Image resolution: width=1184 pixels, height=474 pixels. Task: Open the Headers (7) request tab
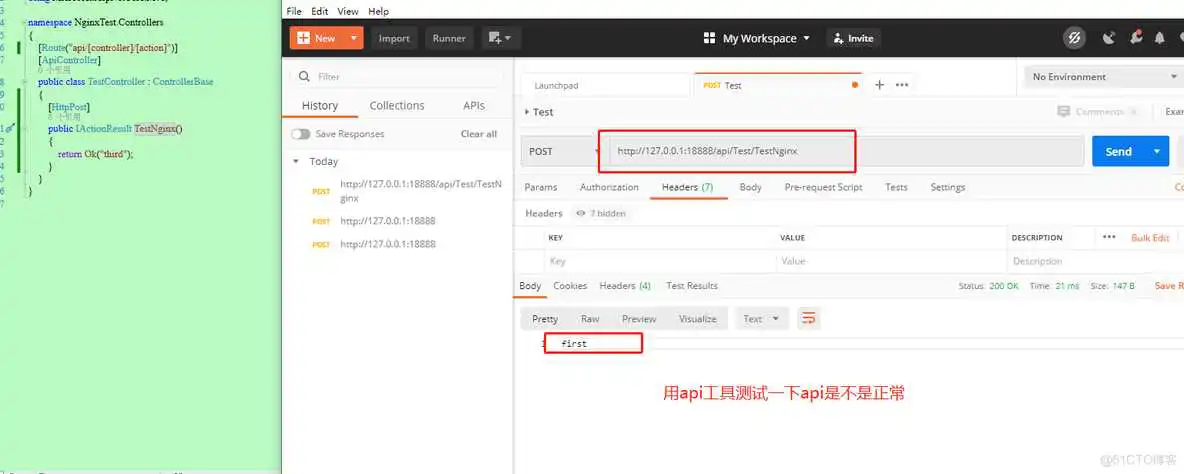pos(687,187)
